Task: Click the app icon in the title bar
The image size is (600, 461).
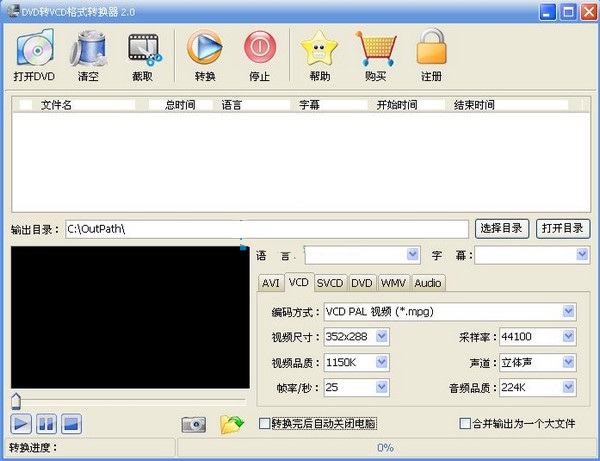Action: click(13, 11)
